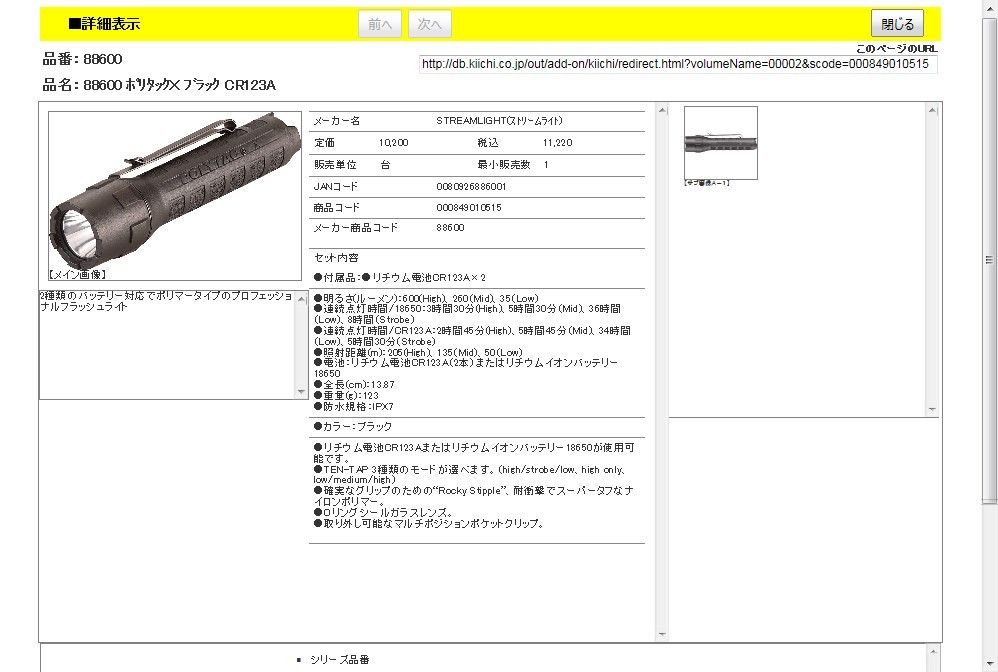This screenshot has width=998, height=672.
Task: Click the シリーズ品番 label
Action: [340, 660]
